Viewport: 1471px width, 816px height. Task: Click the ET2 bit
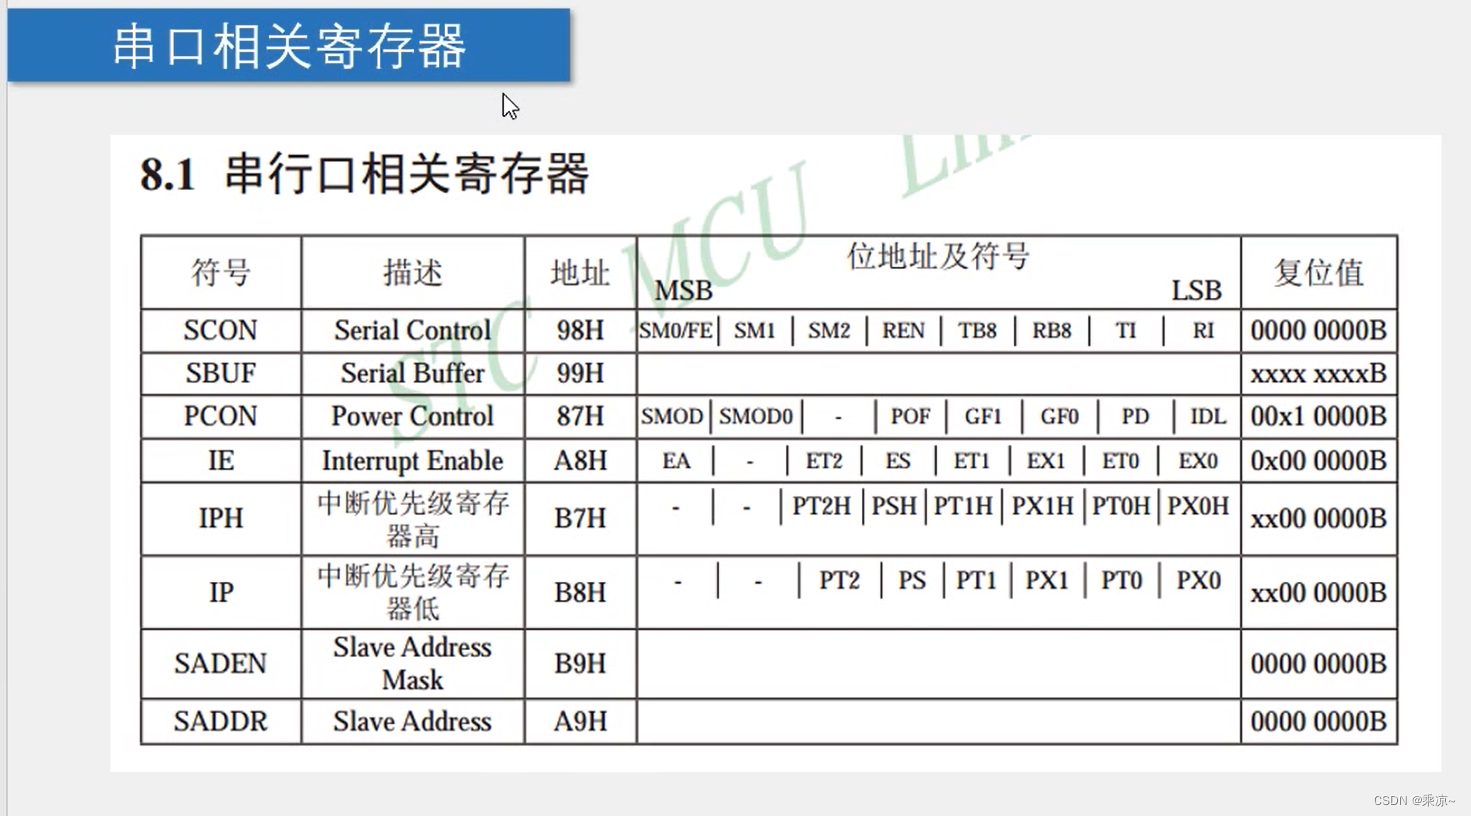(824, 461)
